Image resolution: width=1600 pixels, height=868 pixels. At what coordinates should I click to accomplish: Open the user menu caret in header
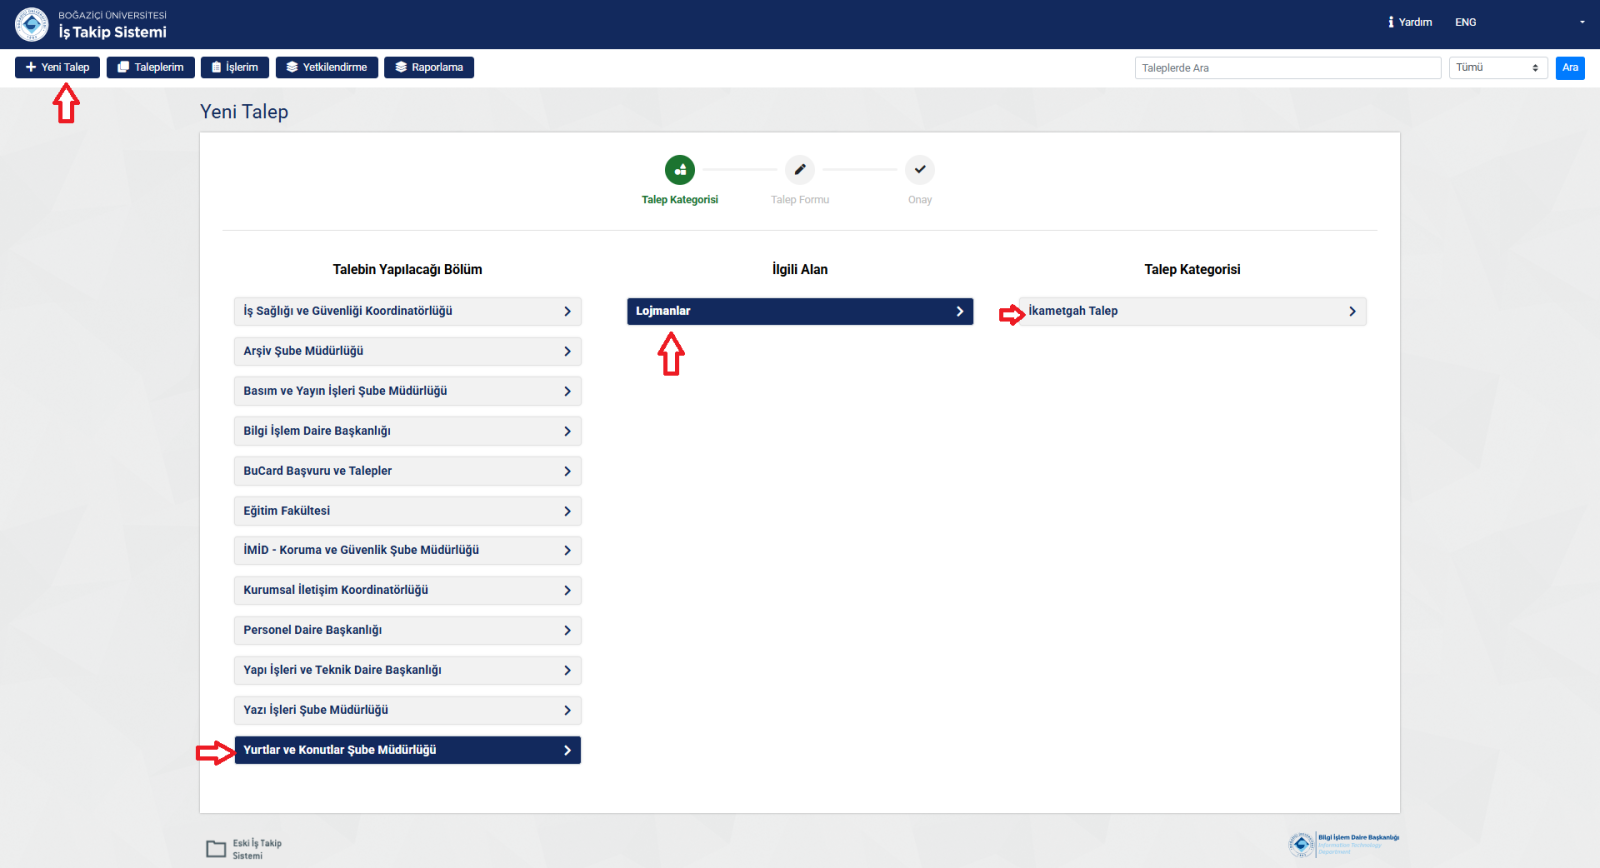(x=1582, y=22)
